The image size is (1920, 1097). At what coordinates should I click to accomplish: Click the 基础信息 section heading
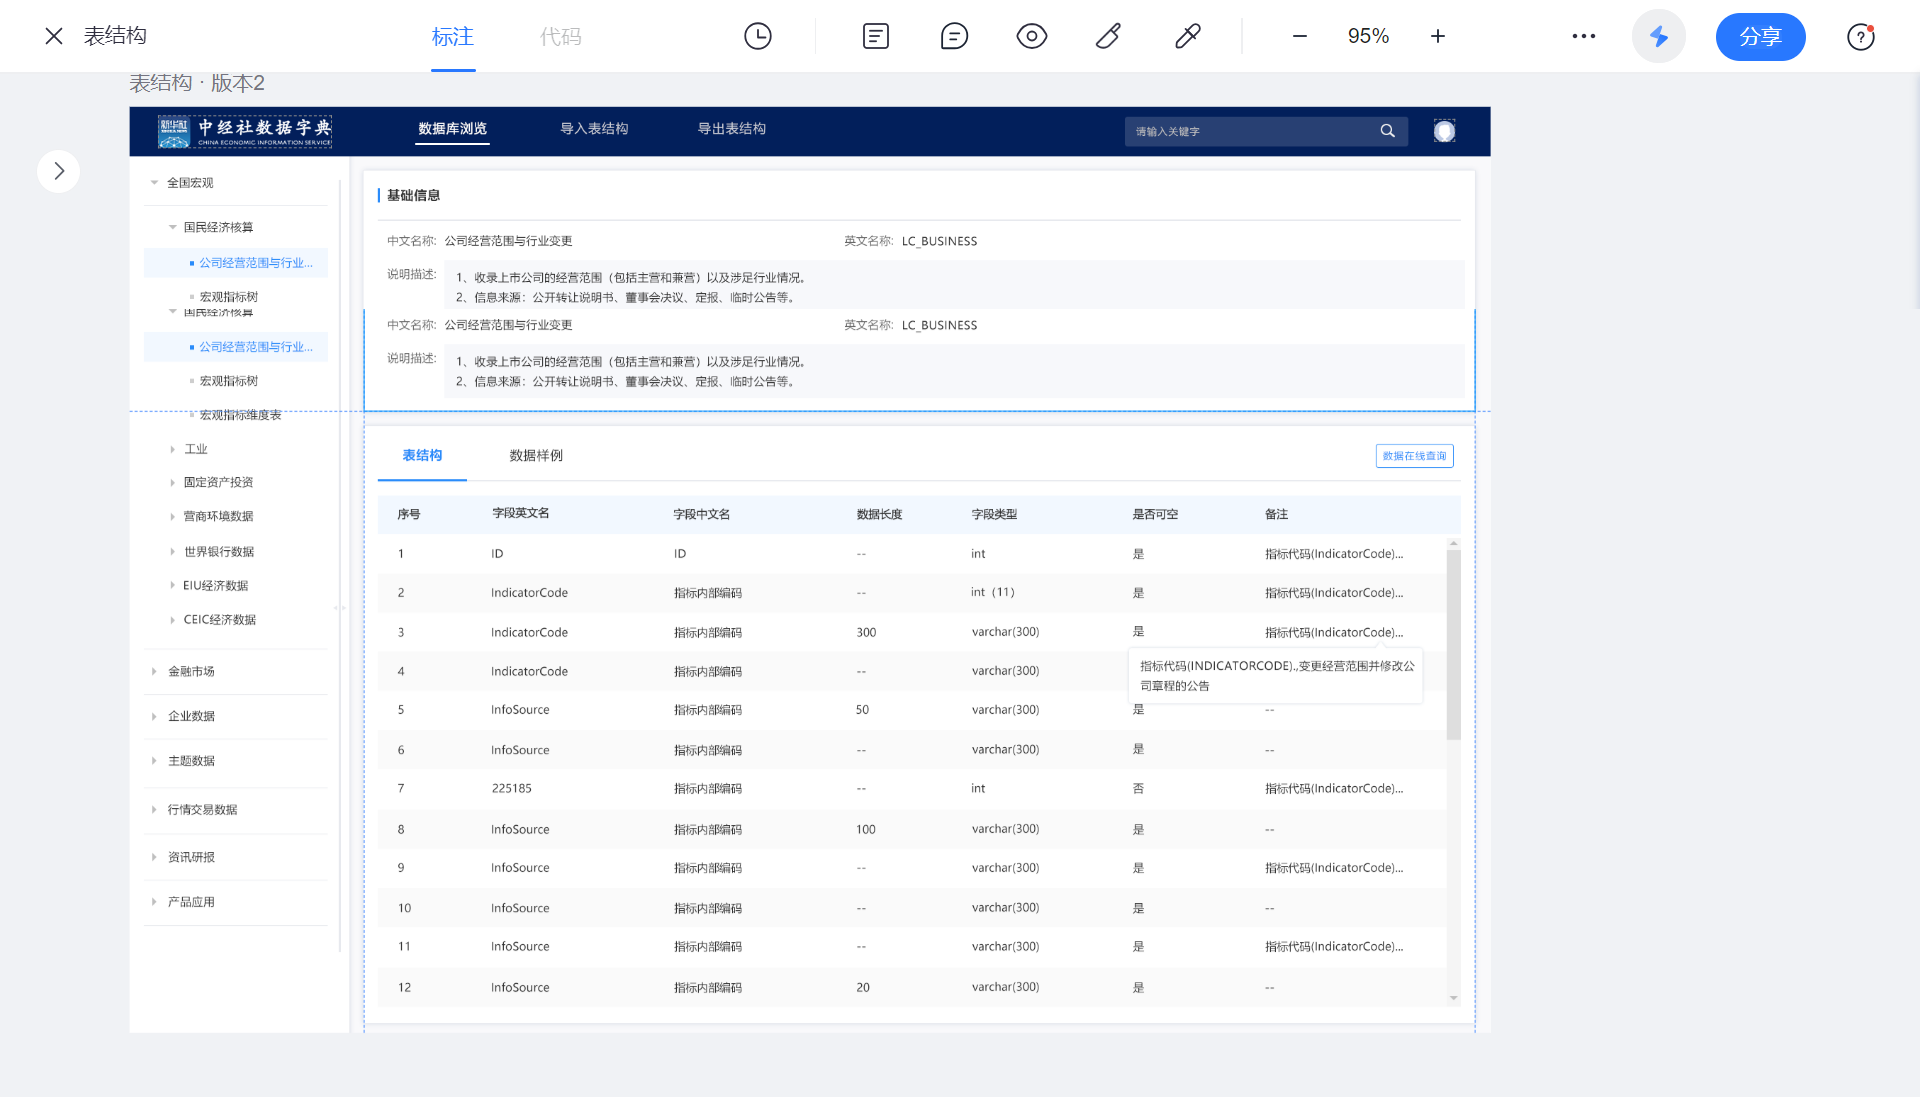click(413, 196)
